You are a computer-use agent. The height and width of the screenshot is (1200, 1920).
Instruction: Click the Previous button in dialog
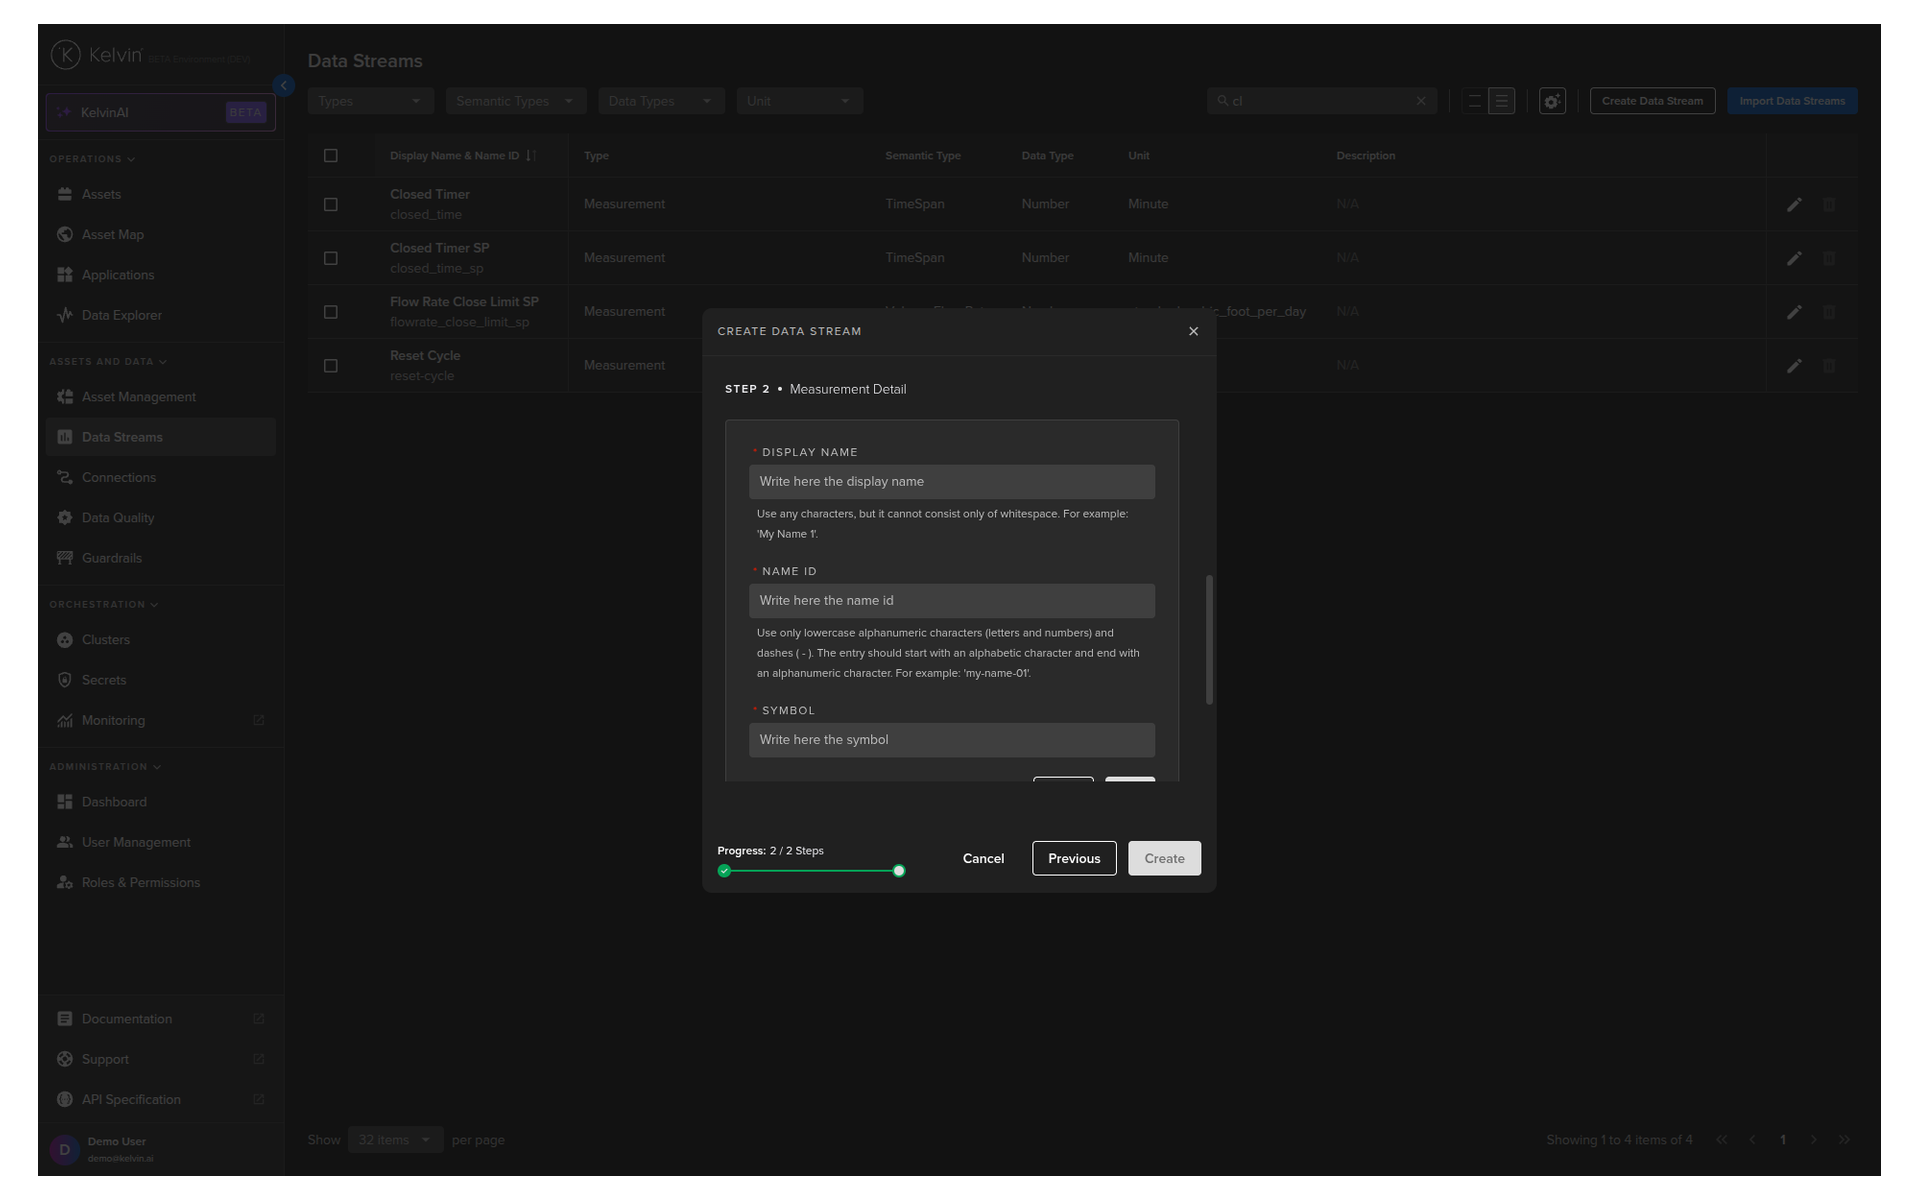1073,858
